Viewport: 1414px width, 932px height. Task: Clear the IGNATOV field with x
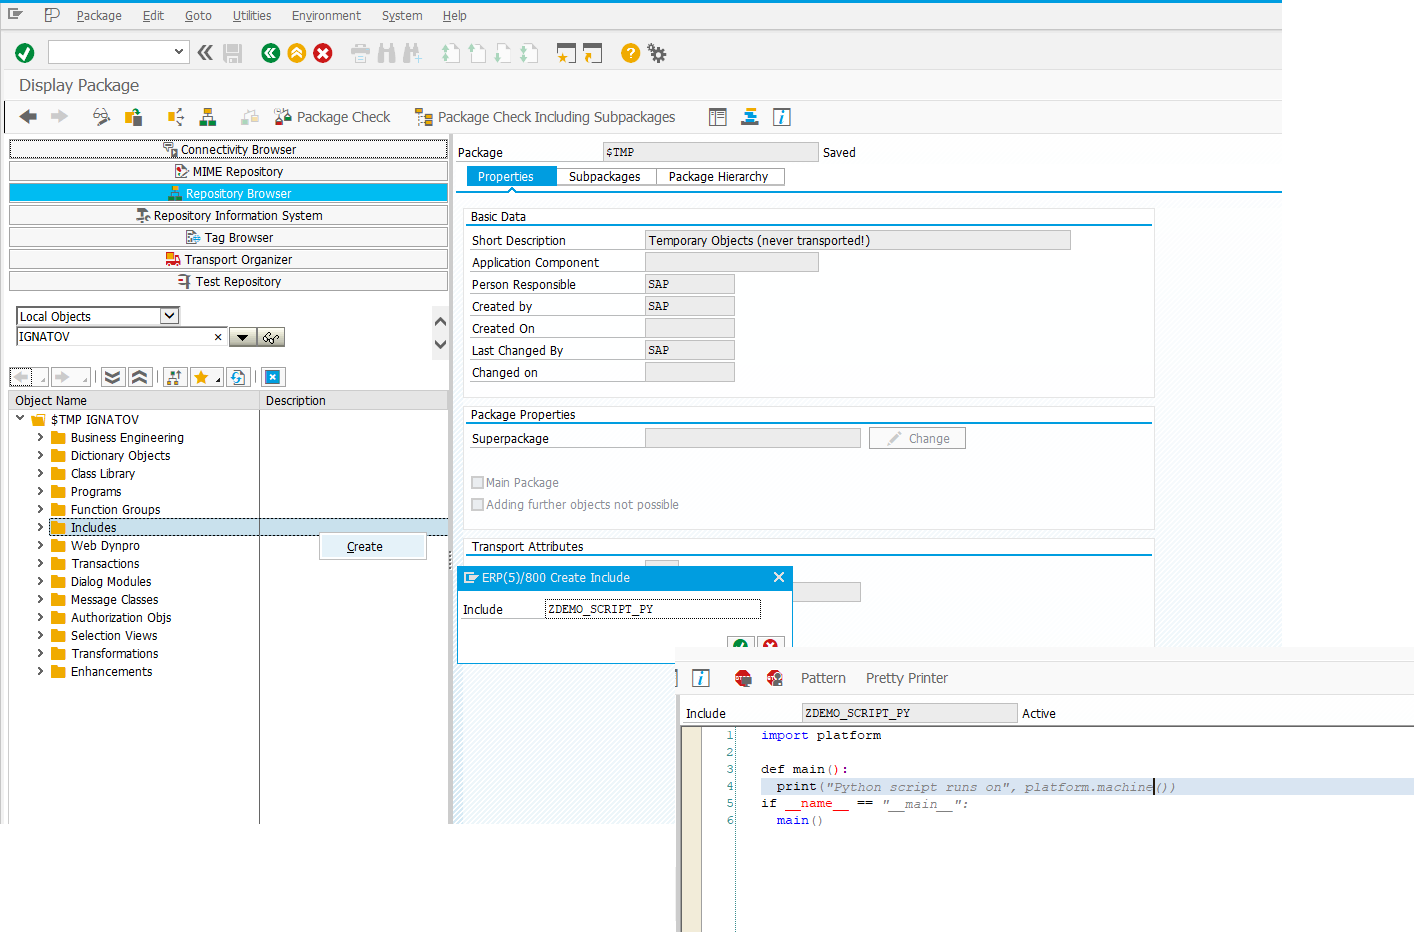(x=218, y=337)
